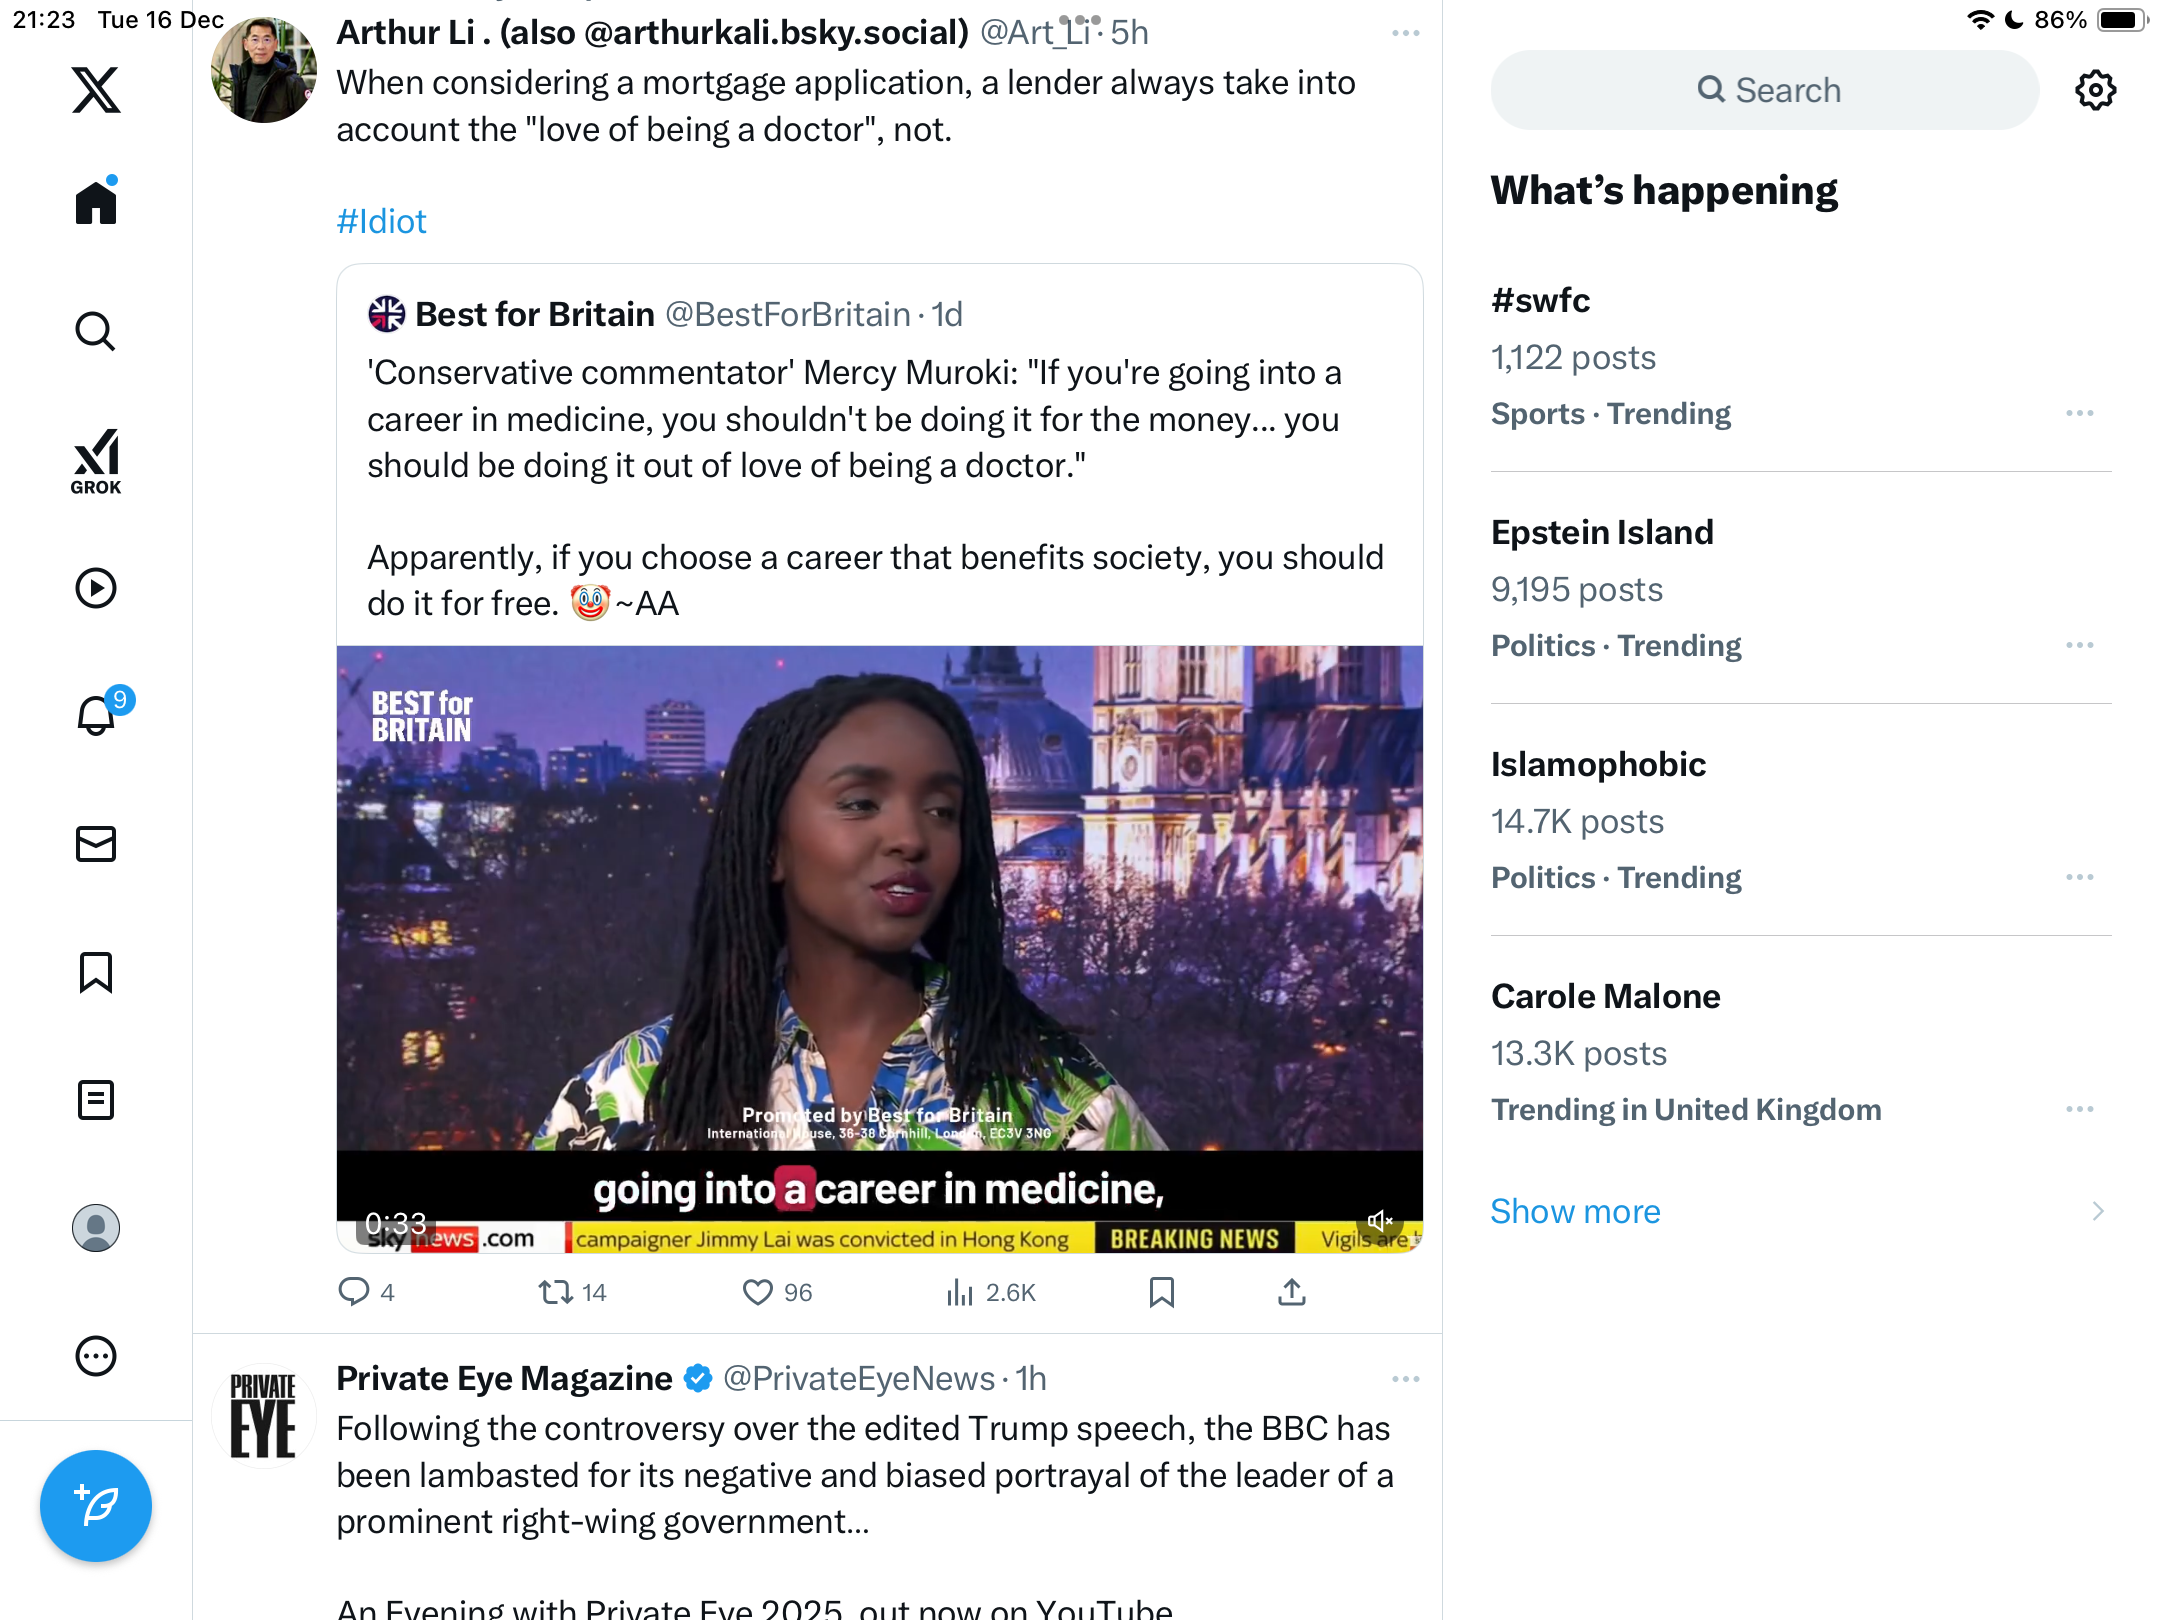The image size is (2160, 1620).
Task: Bookmark Arthur Li's post
Action: click(x=1161, y=1292)
